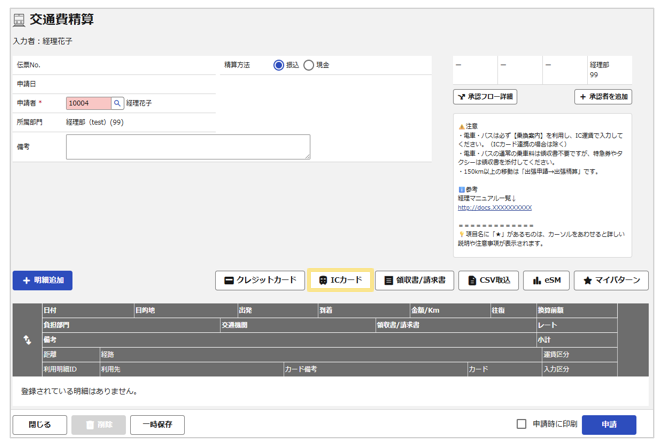Viewport: 659px width, 441px height.
Task: Click into the 備考 text area
Action: point(188,147)
